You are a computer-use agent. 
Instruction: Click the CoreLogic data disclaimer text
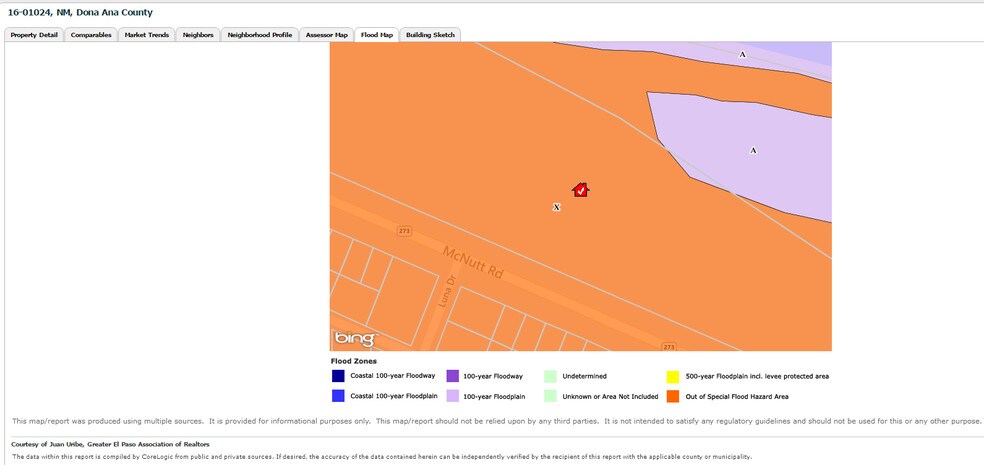[x=381, y=457]
